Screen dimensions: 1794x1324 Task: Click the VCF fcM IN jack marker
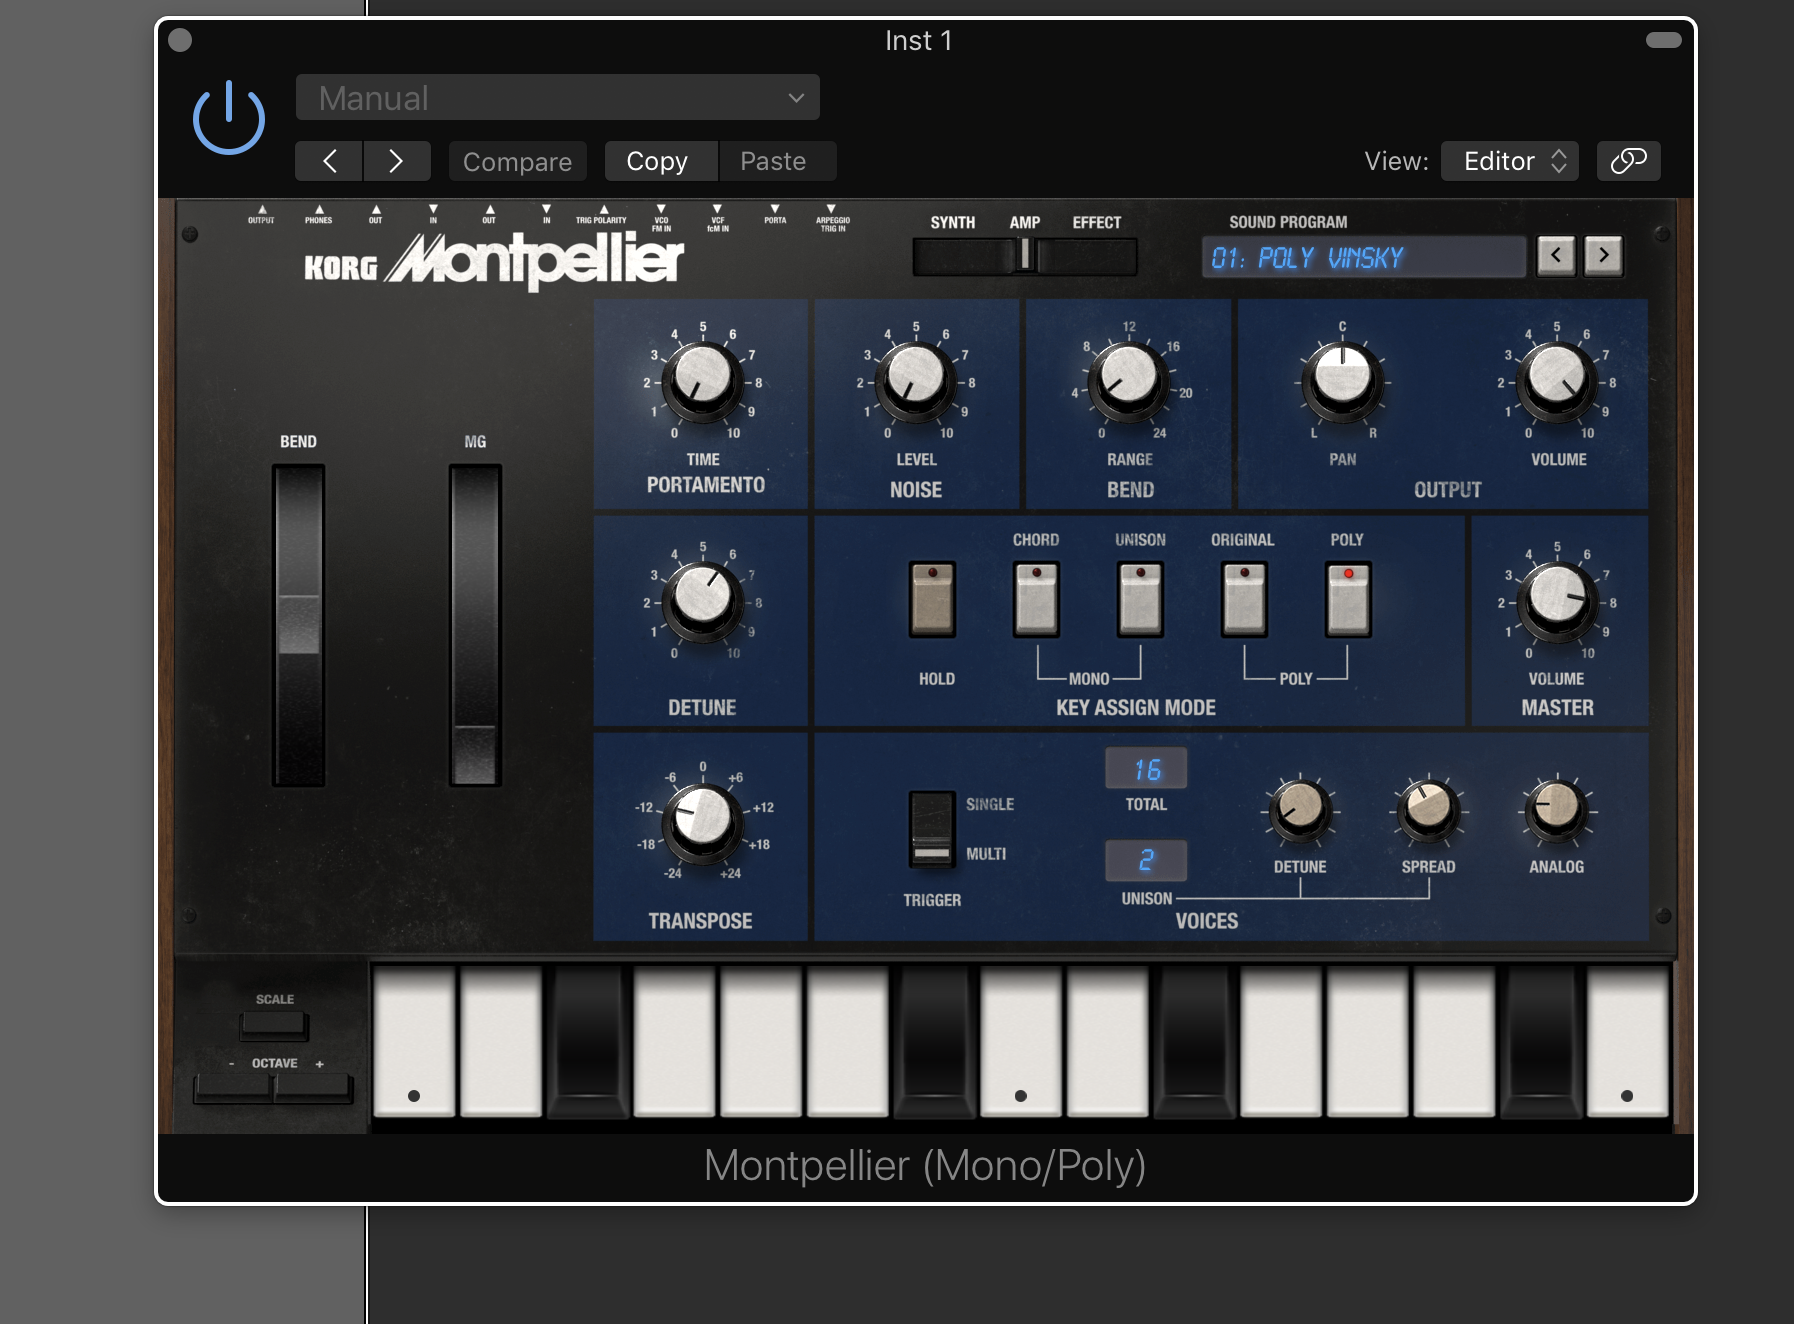click(x=717, y=219)
